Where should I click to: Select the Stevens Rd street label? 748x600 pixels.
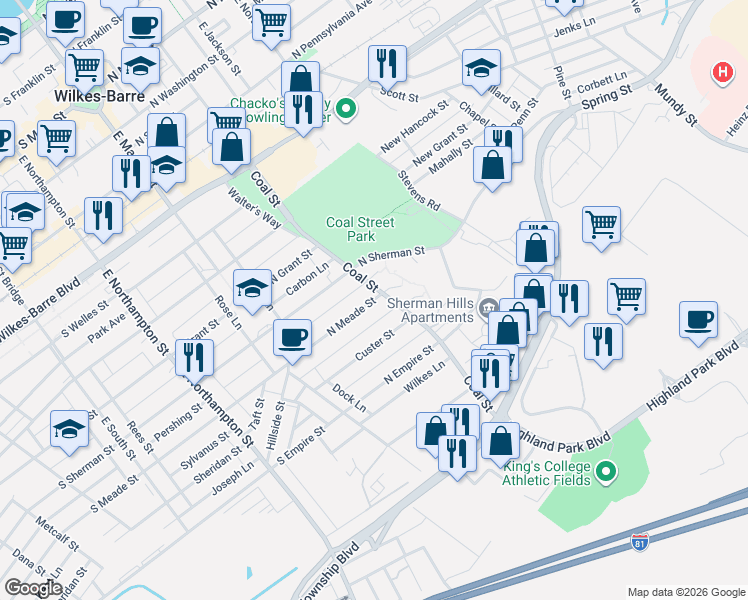tap(418, 191)
